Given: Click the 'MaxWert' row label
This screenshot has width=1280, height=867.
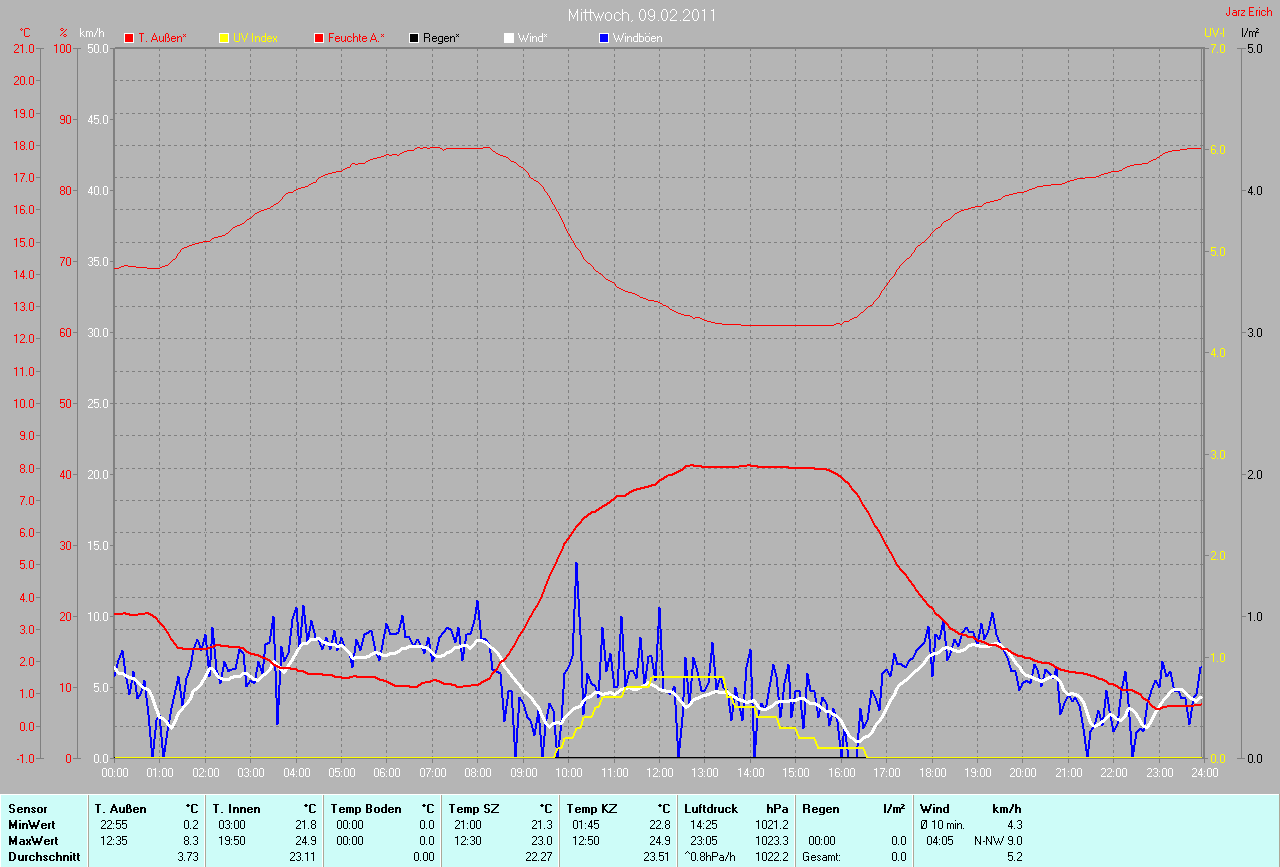Looking at the screenshot, I should pyautogui.click(x=32, y=841).
